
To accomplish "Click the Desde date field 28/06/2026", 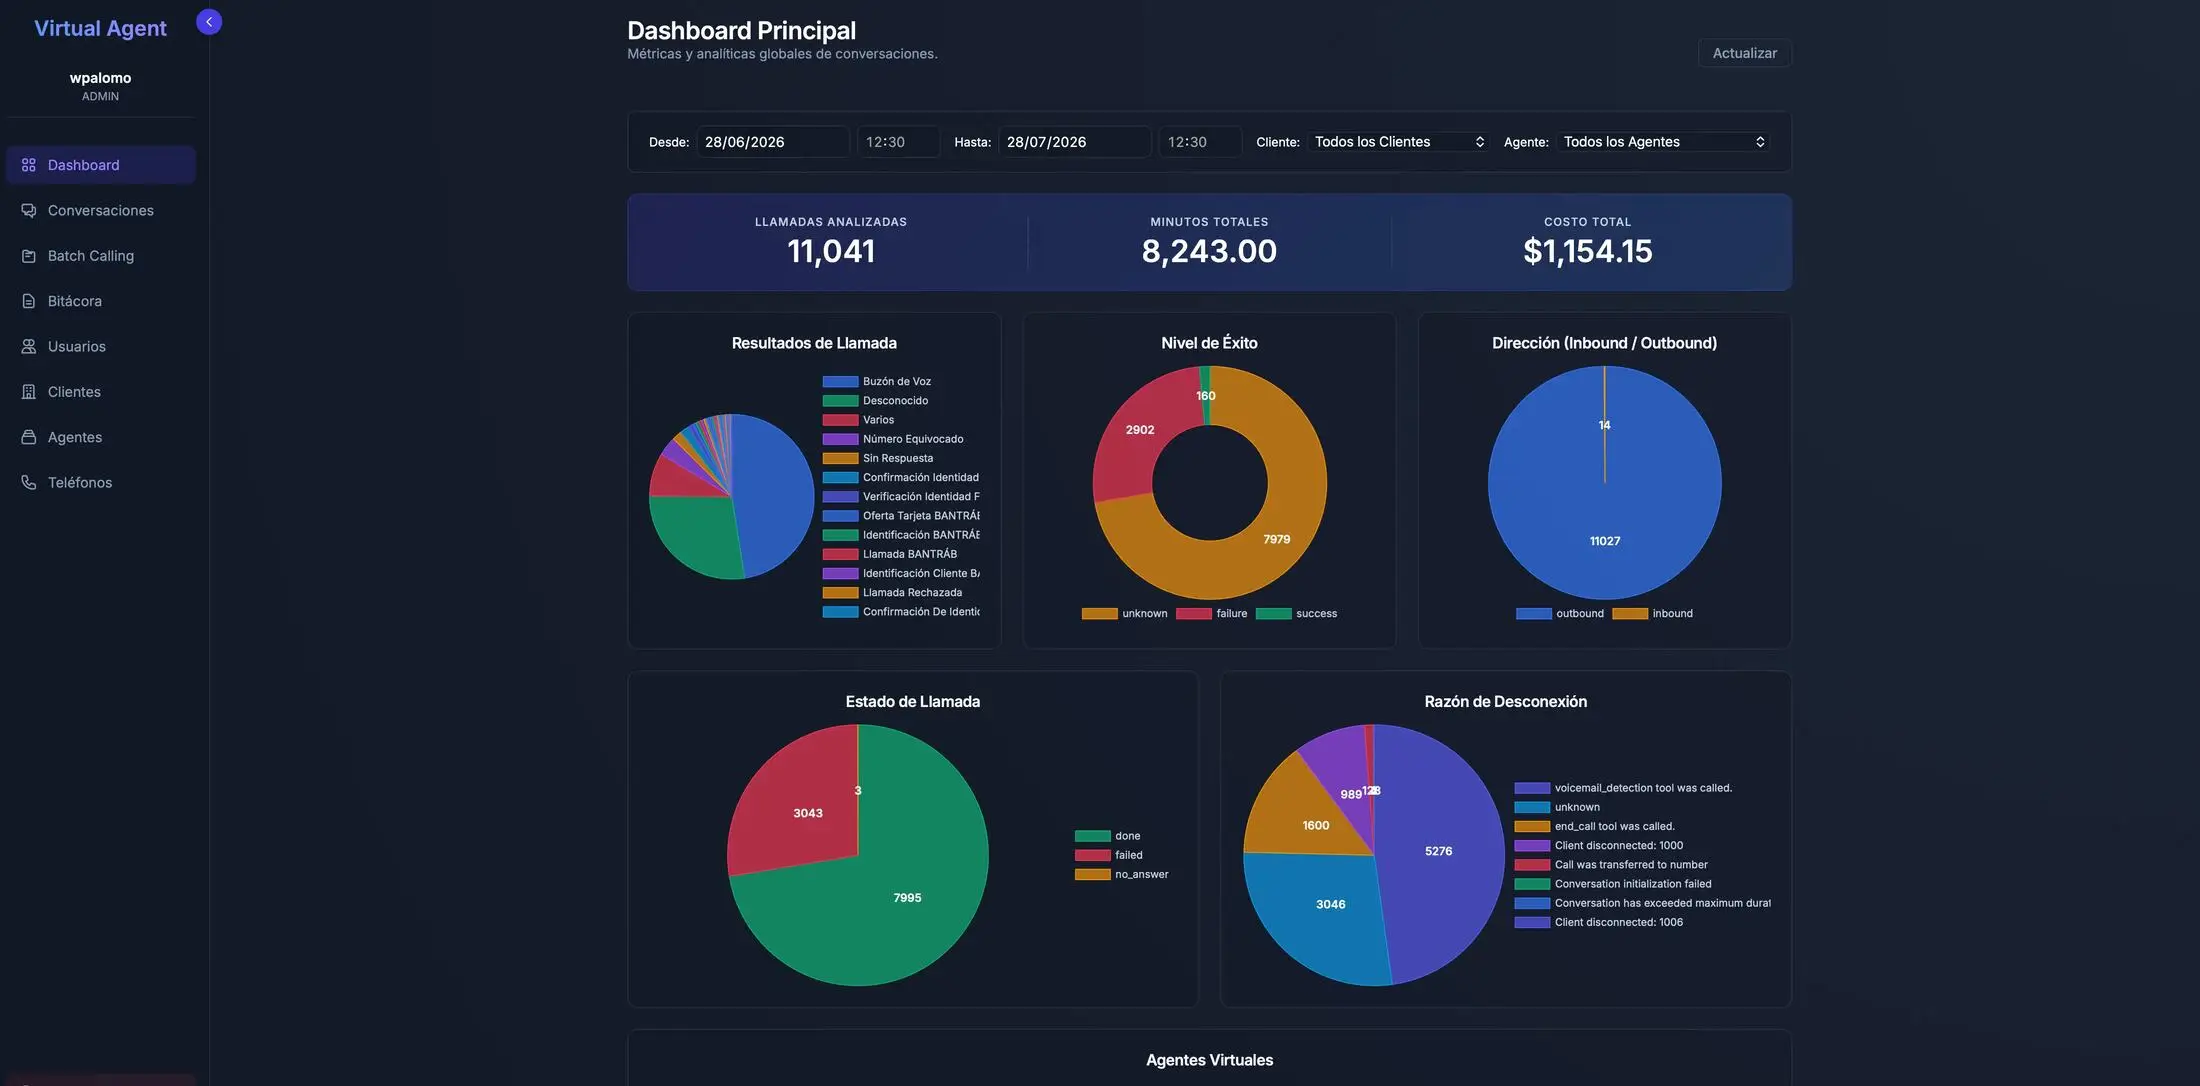I will [773, 142].
